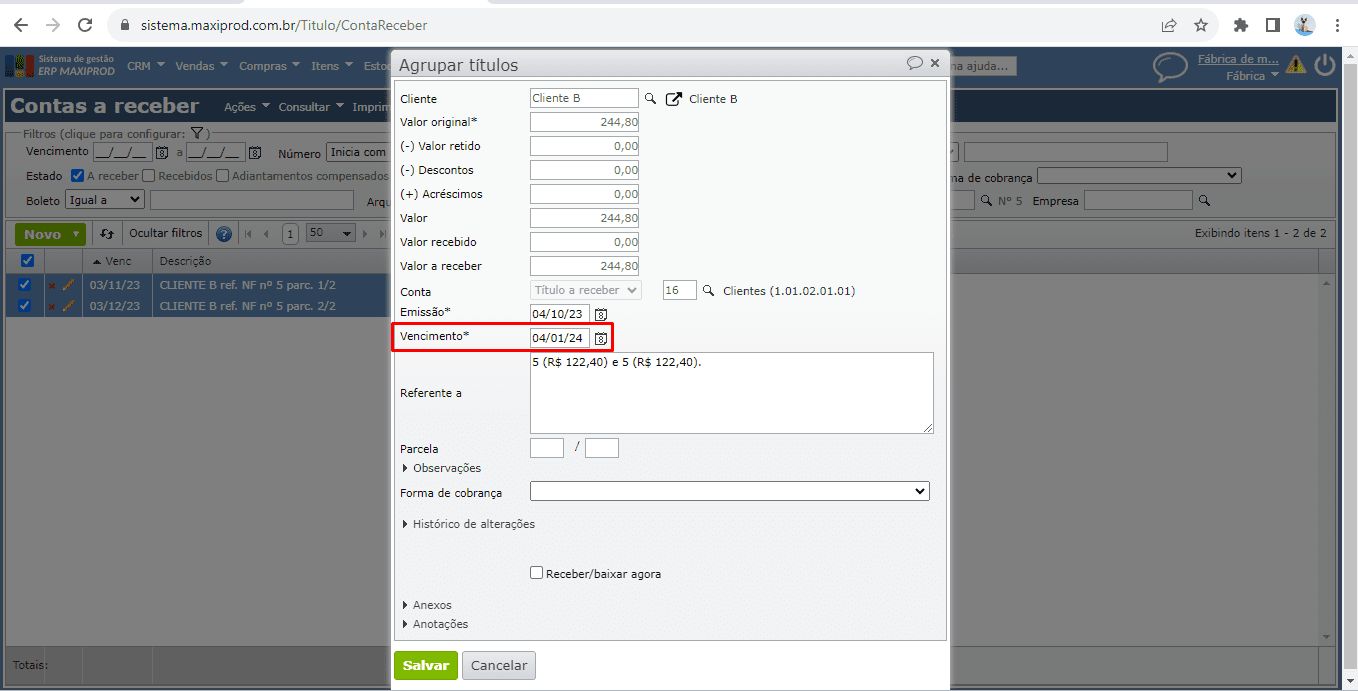Go to previous page arrow in pager
The width and height of the screenshot is (1358, 691).
click(x=266, y=234)
